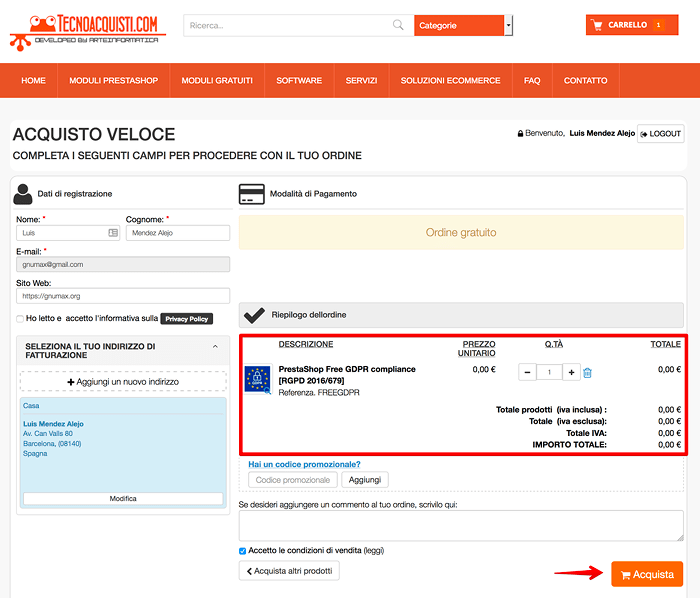Open CONTATTO menu item

585,80
